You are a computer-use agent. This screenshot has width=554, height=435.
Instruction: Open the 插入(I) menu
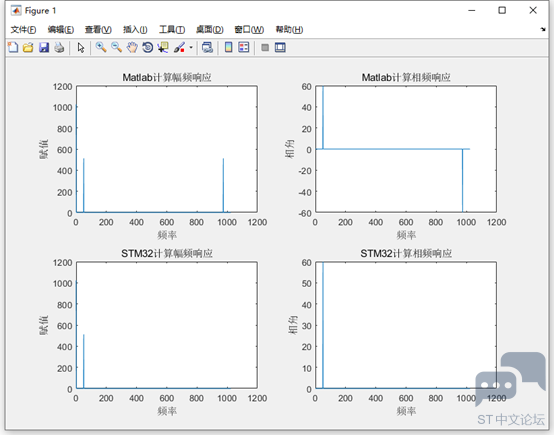135,30
